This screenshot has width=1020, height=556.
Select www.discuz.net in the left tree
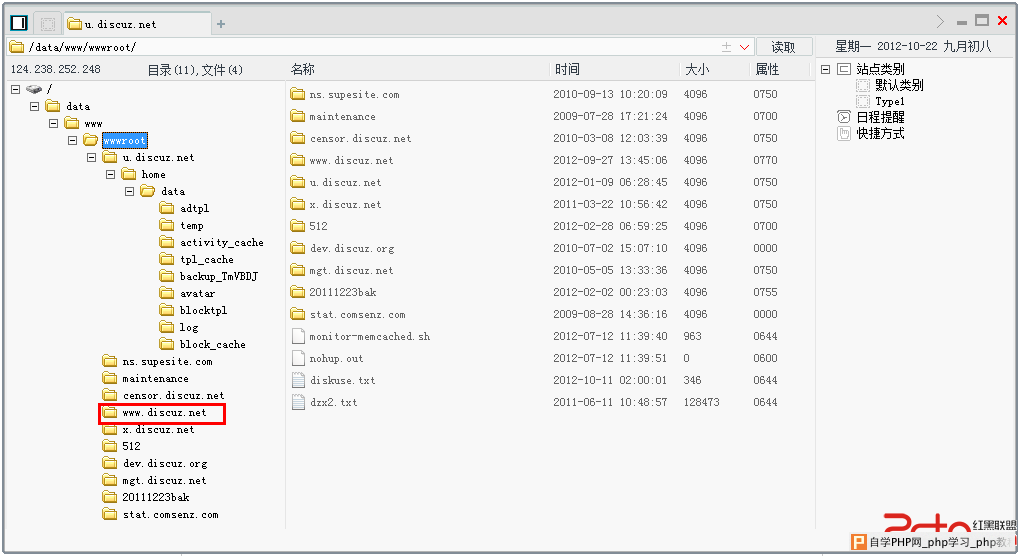(164, 412)
